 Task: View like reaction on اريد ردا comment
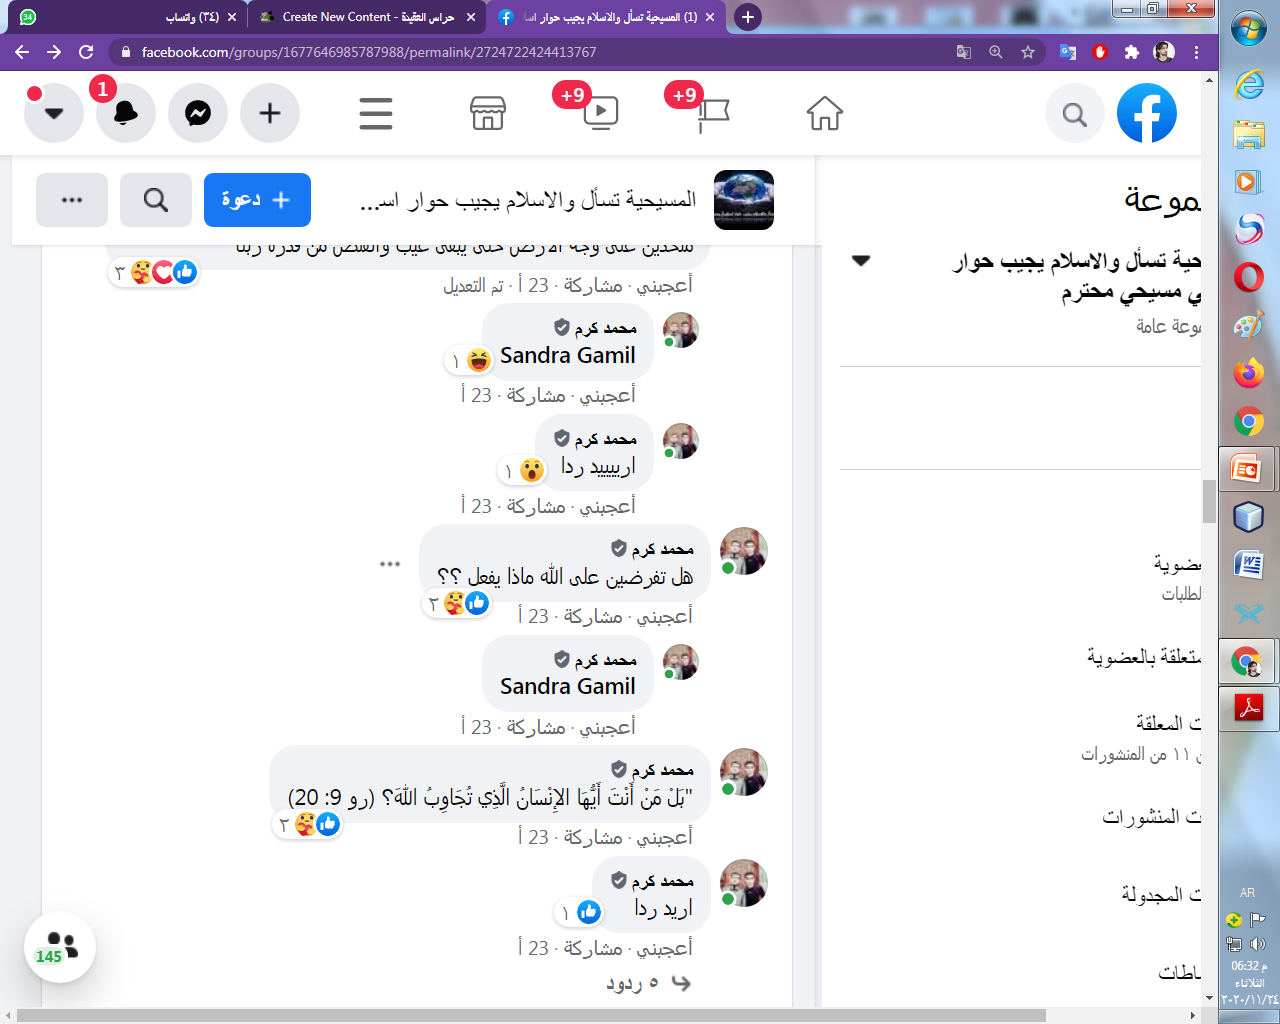(579, 912)
